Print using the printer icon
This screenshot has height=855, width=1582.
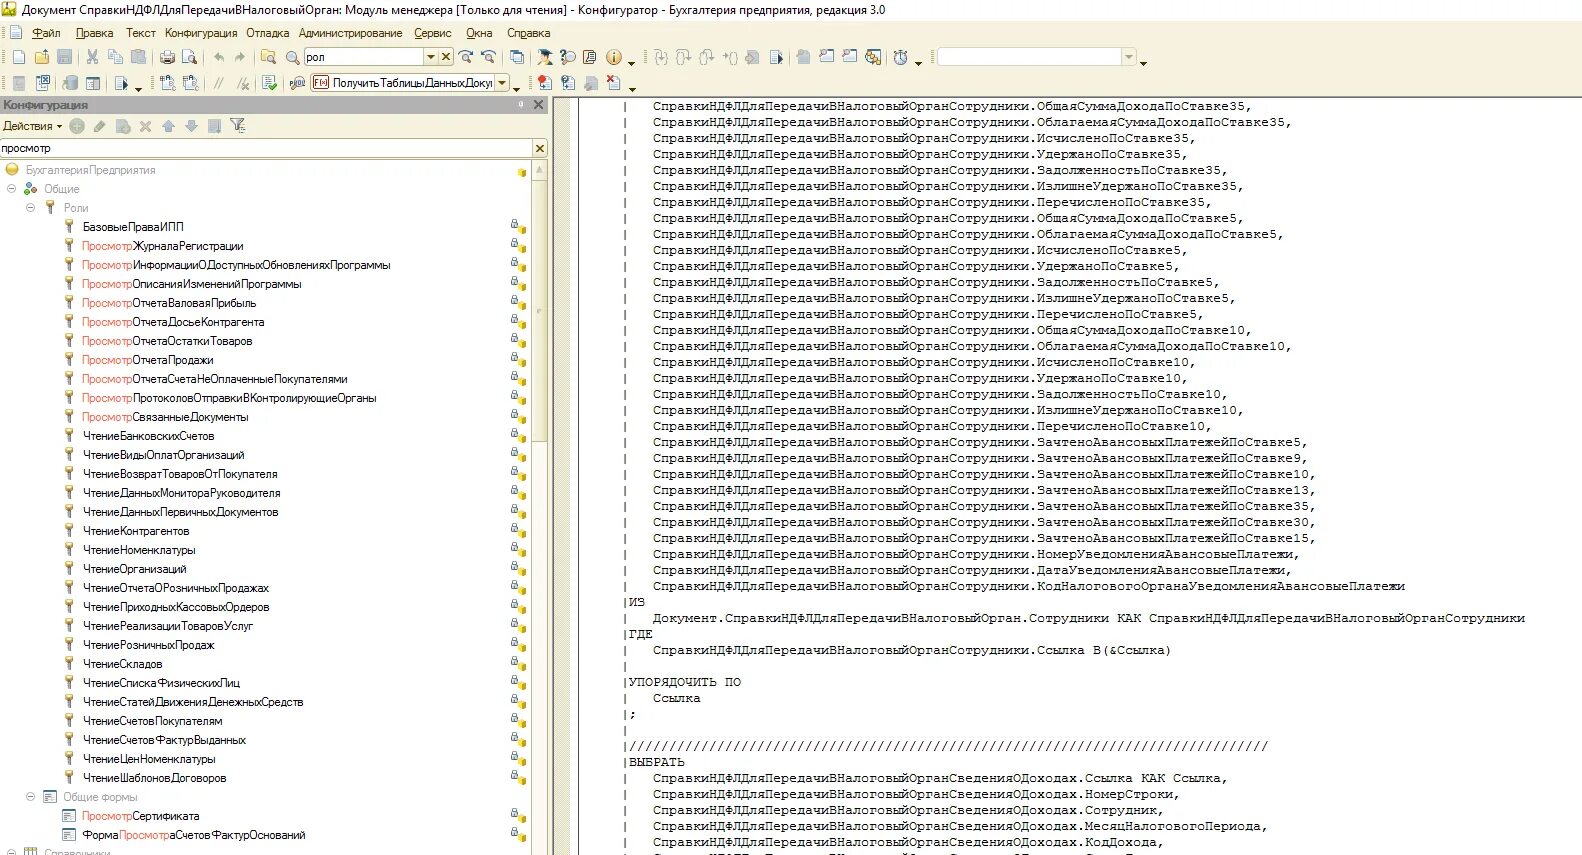click(x=167, y=57)
